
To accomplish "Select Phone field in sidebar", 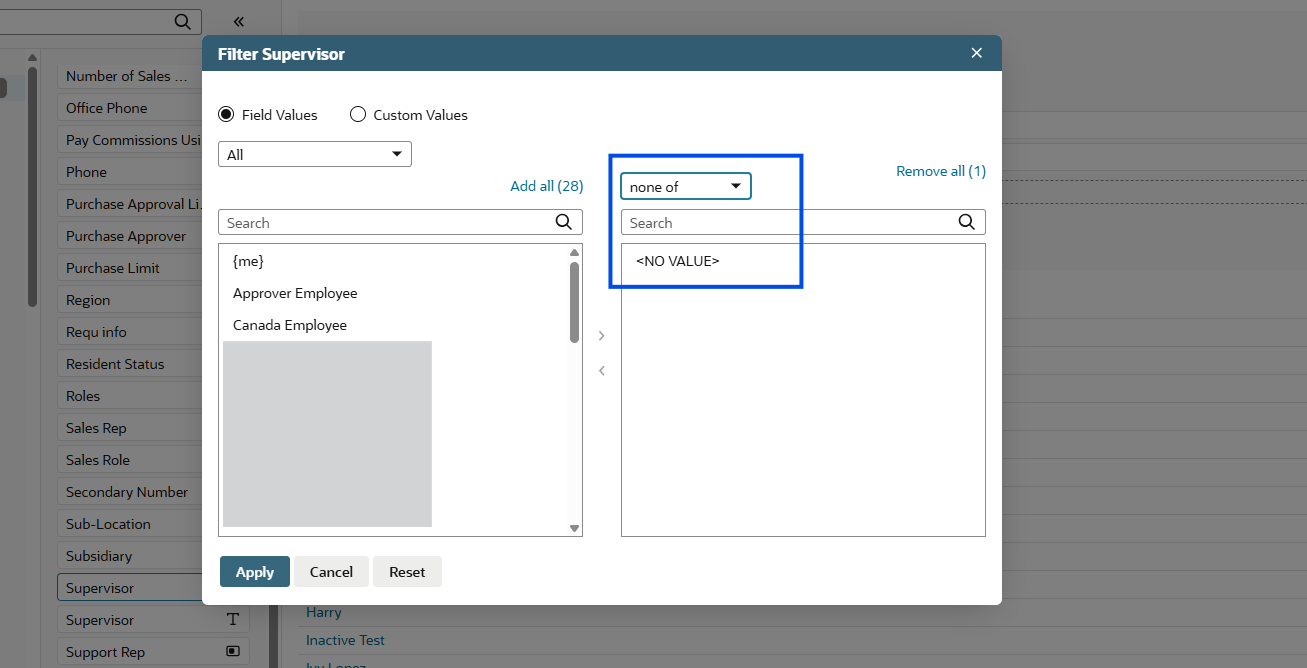I will (x=130, y=172).
